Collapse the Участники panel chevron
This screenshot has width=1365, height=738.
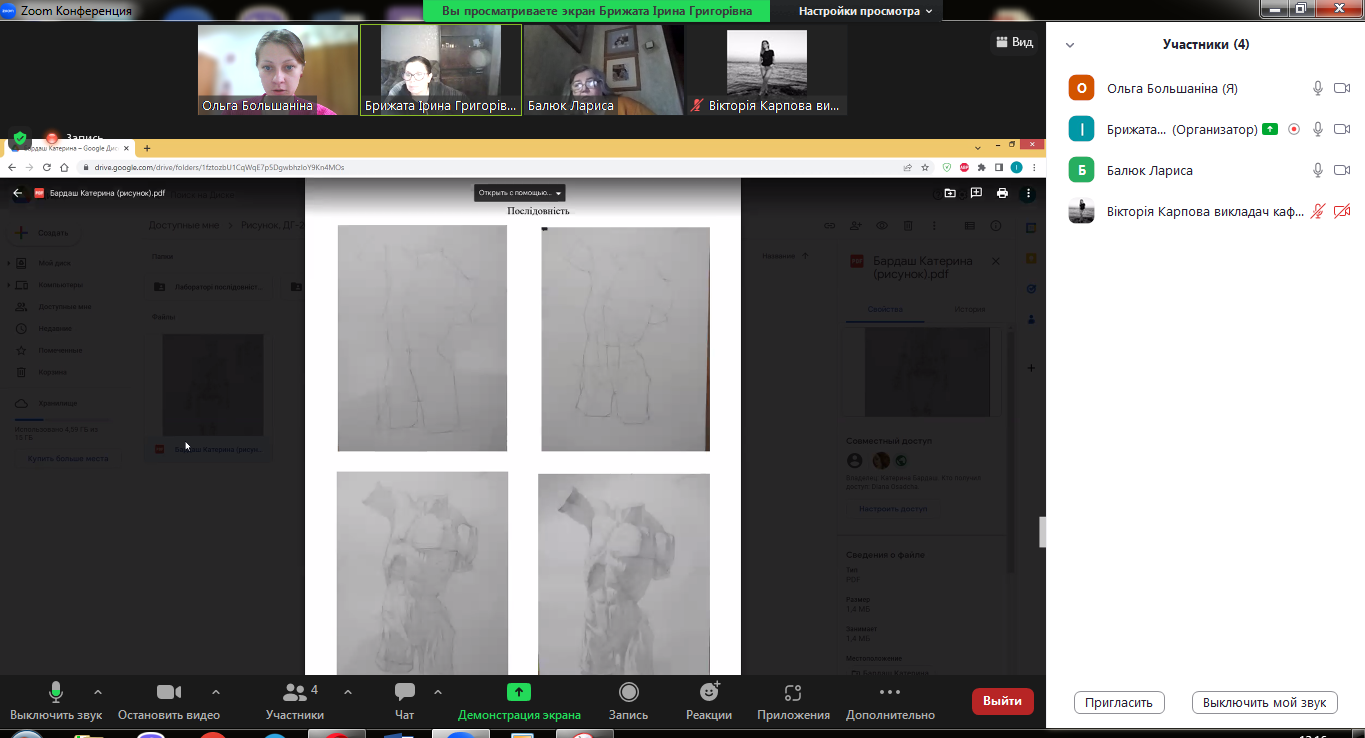[x=1070, y=45]
